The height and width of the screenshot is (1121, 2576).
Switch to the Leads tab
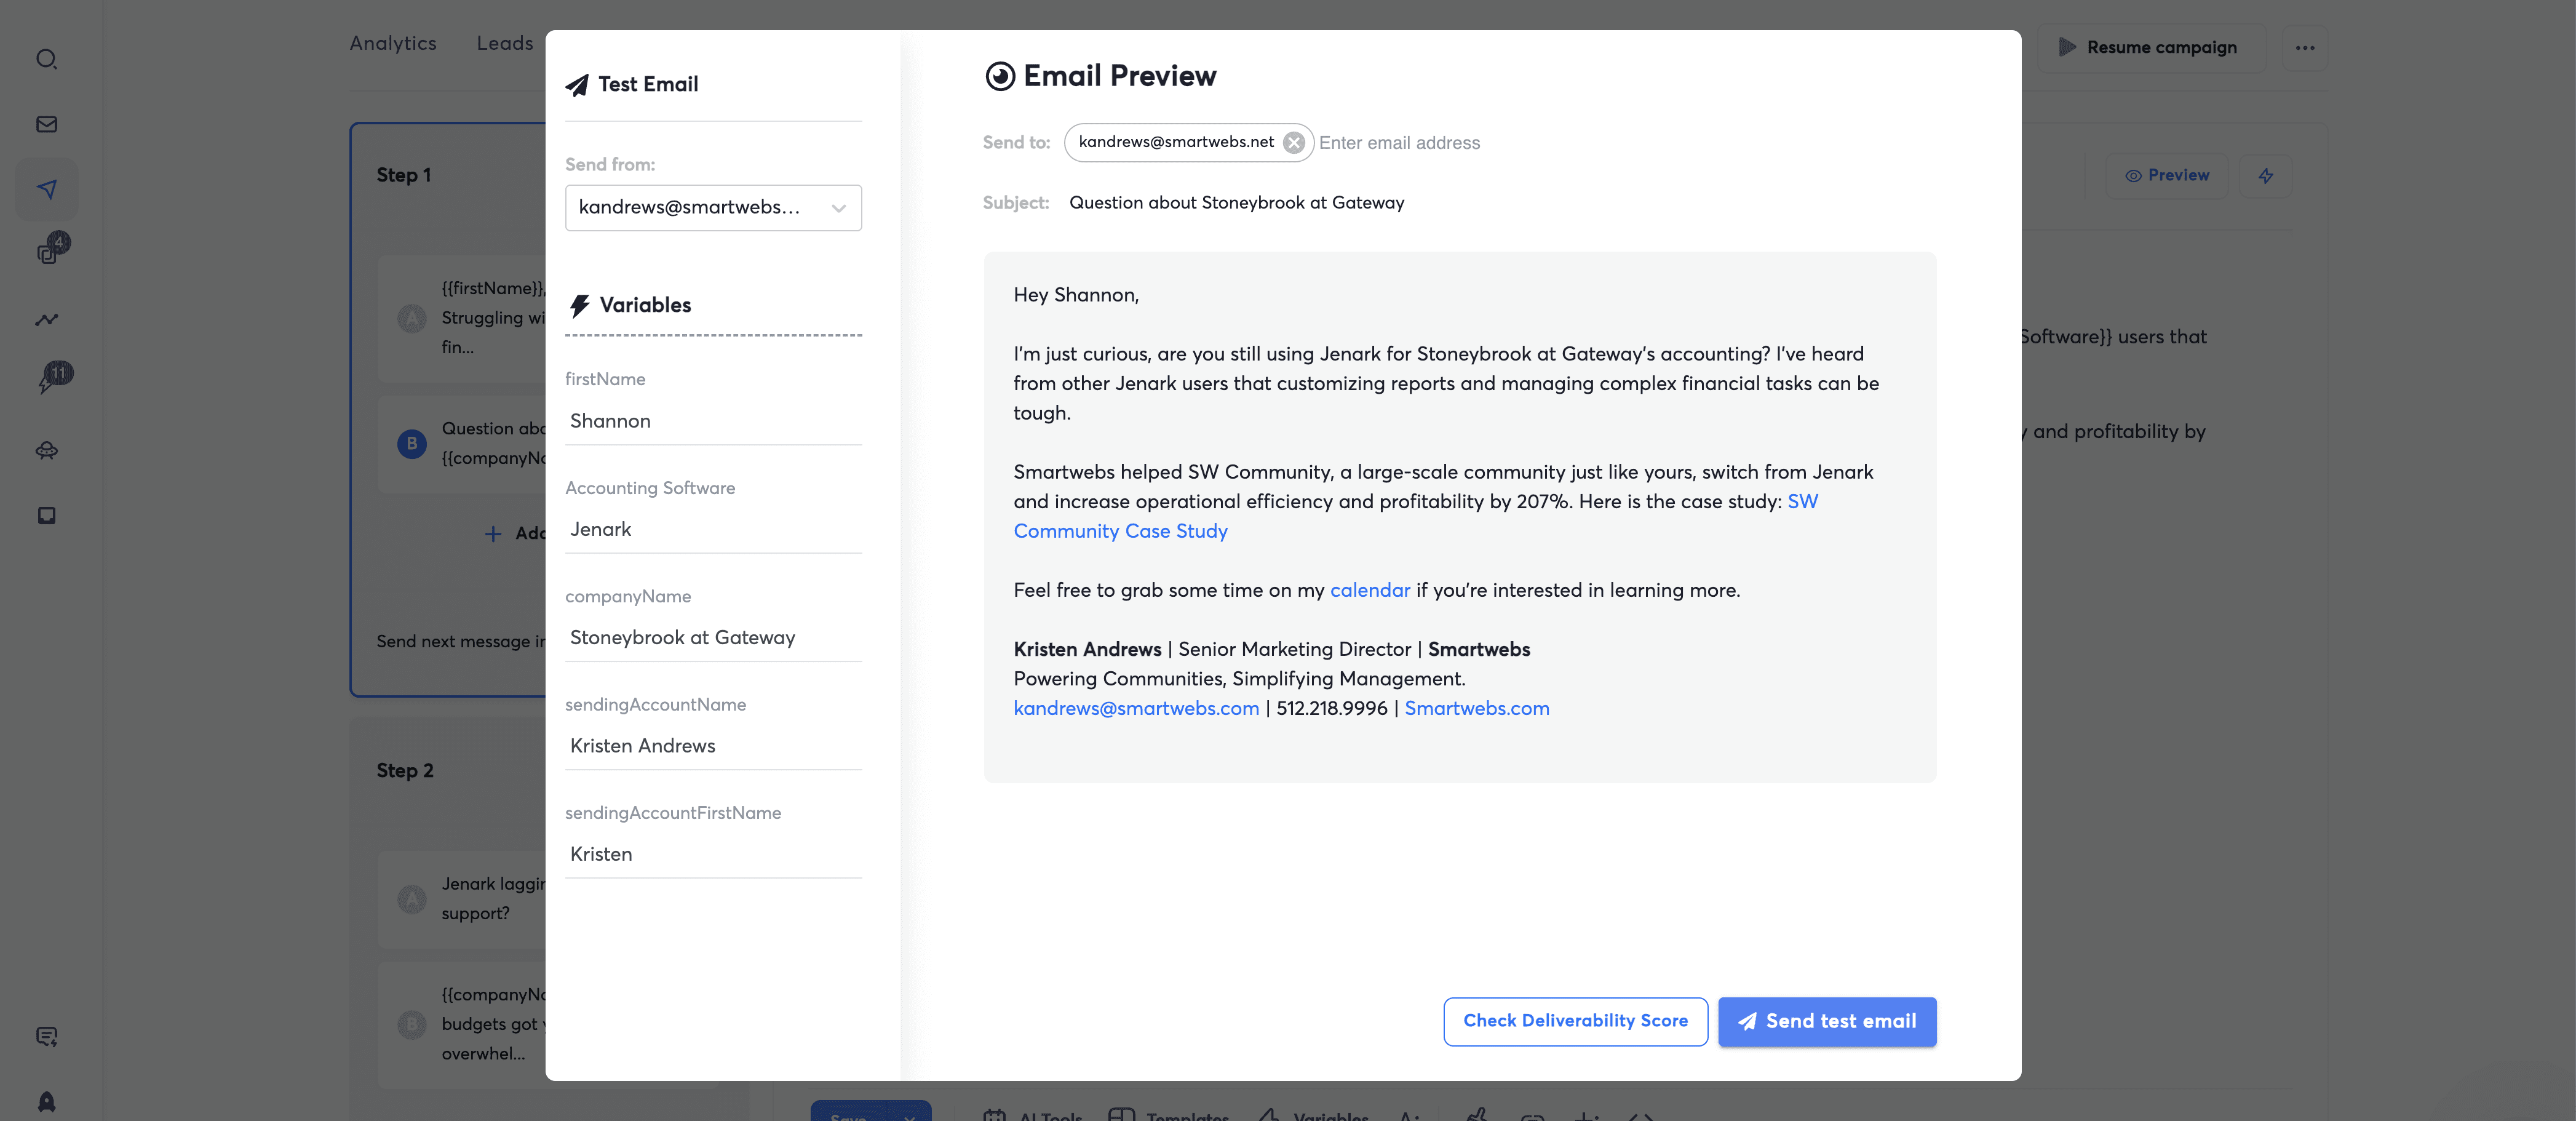pos(505,43)
